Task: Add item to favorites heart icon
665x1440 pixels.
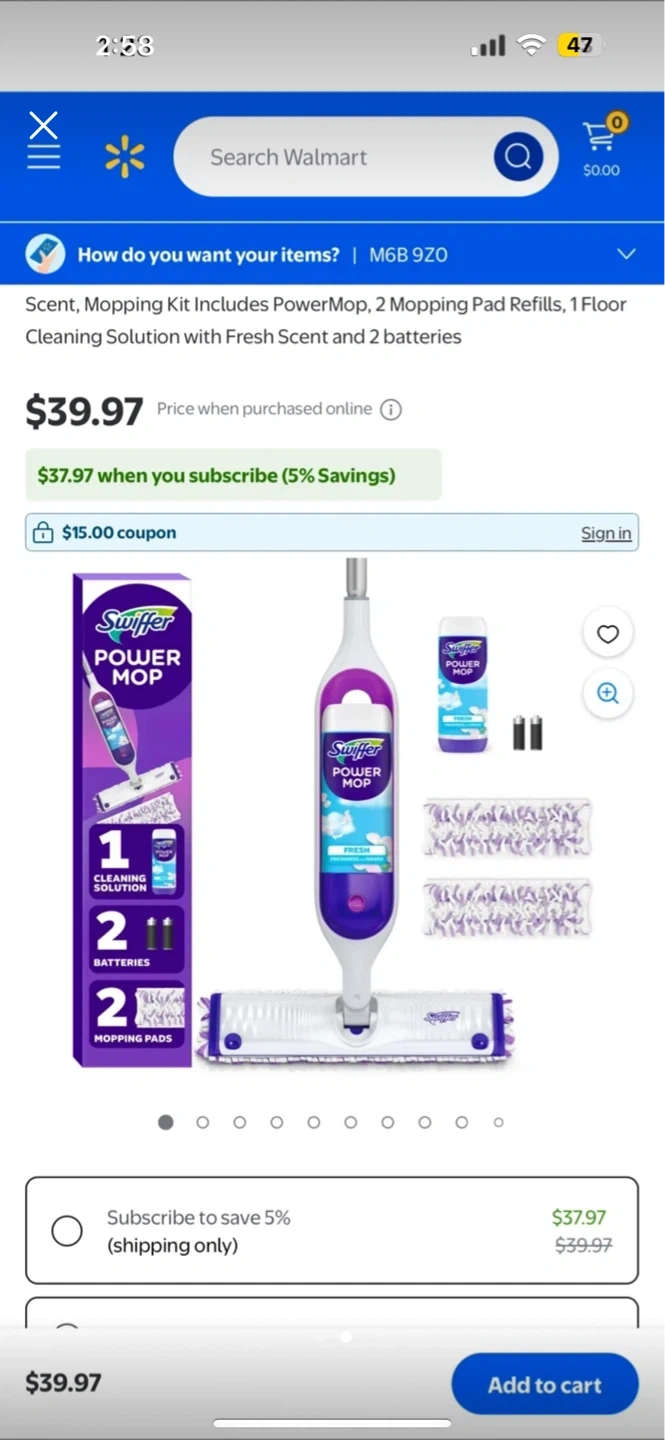Action: click(x=608, y=633)
